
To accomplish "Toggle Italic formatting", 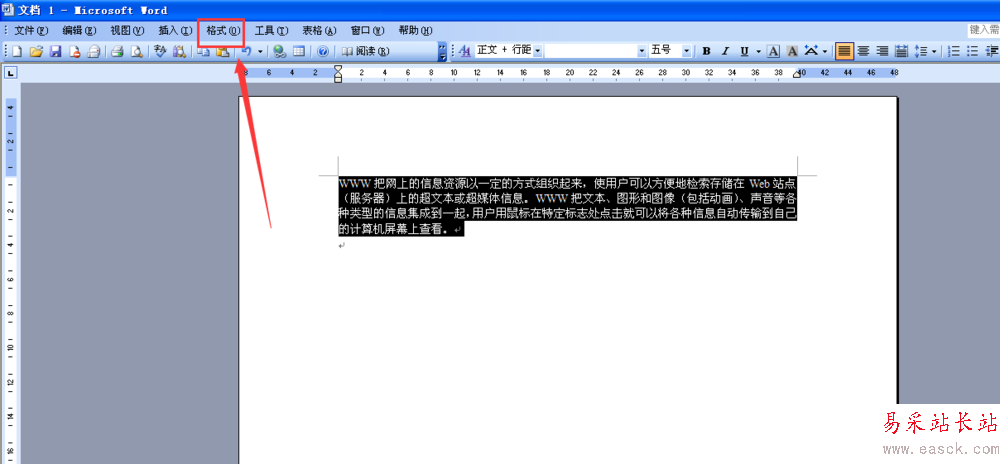I will point(725,51).
